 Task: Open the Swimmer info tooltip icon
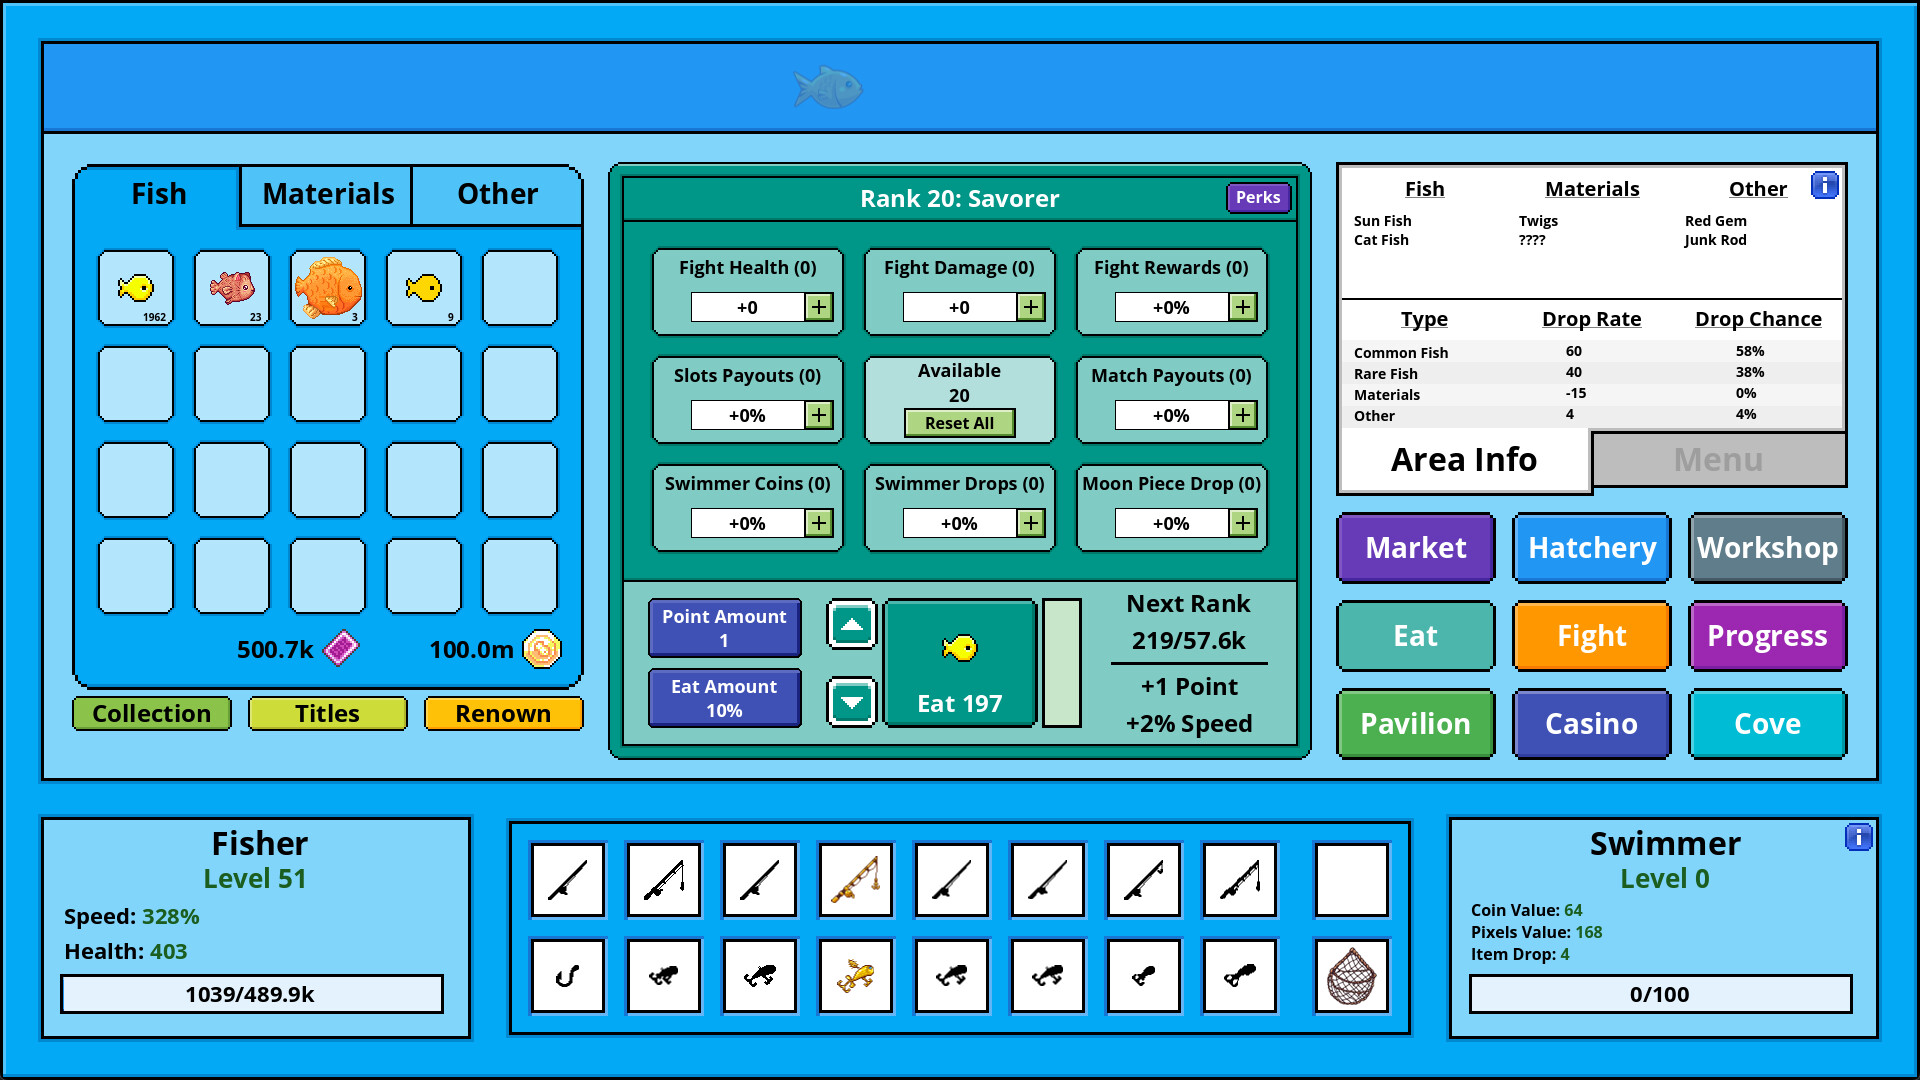(1859, 838)
